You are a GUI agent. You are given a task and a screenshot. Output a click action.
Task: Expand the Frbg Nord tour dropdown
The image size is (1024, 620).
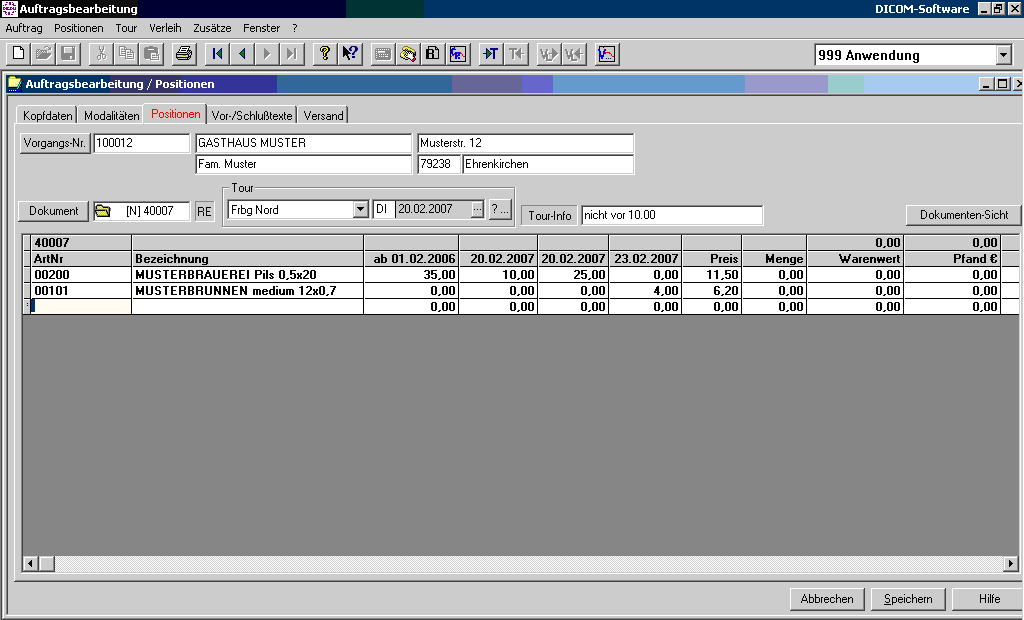tap(360, 210)
